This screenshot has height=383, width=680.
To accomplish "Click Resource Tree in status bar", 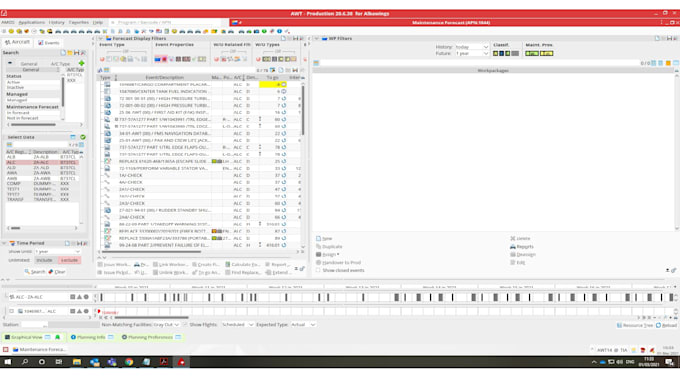I will (635, 325).
